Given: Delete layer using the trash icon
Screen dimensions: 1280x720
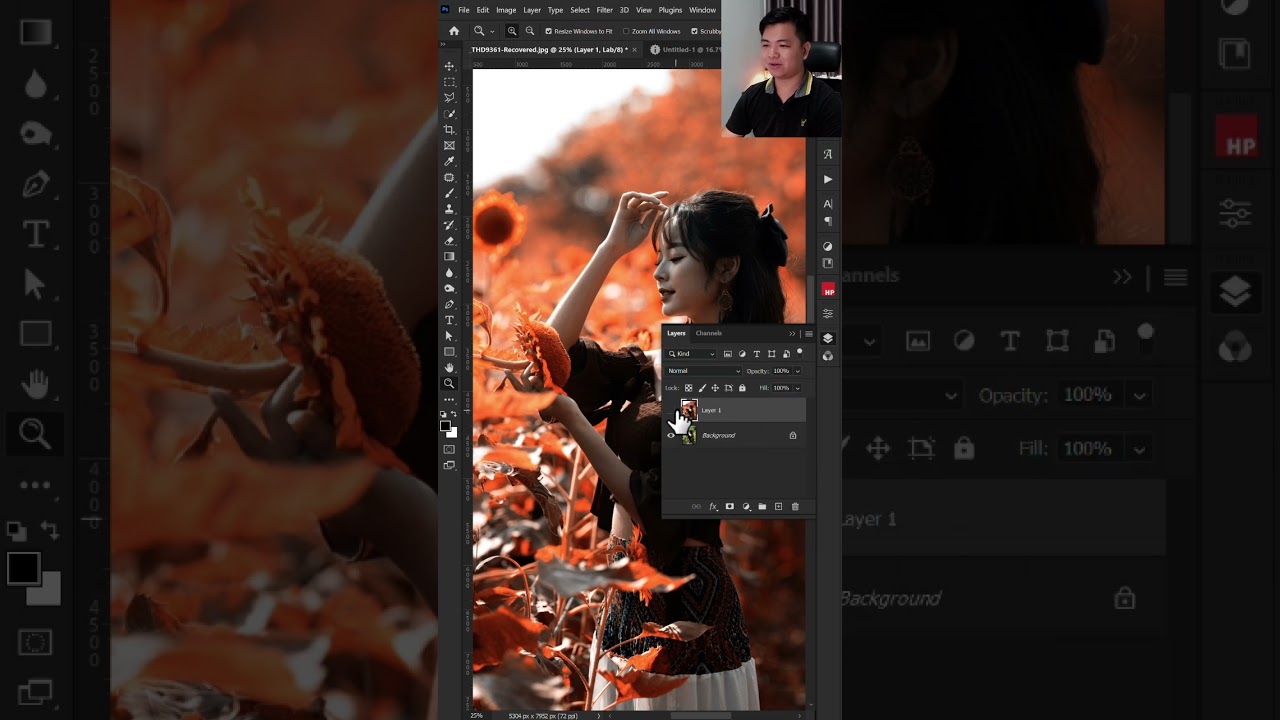Looking at the screenshot, I should (795, 507).
